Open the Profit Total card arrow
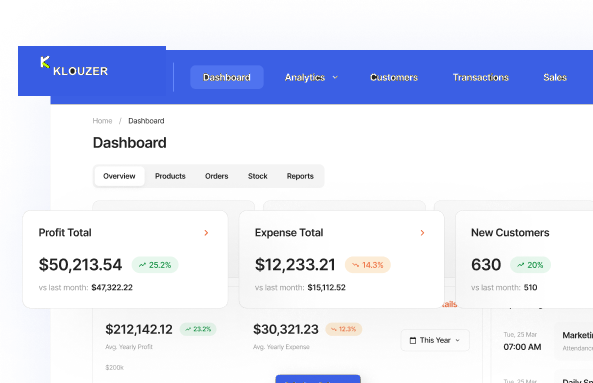Viewport: 593px width, 383px height. pyautogui.click(x=206, y=233)
